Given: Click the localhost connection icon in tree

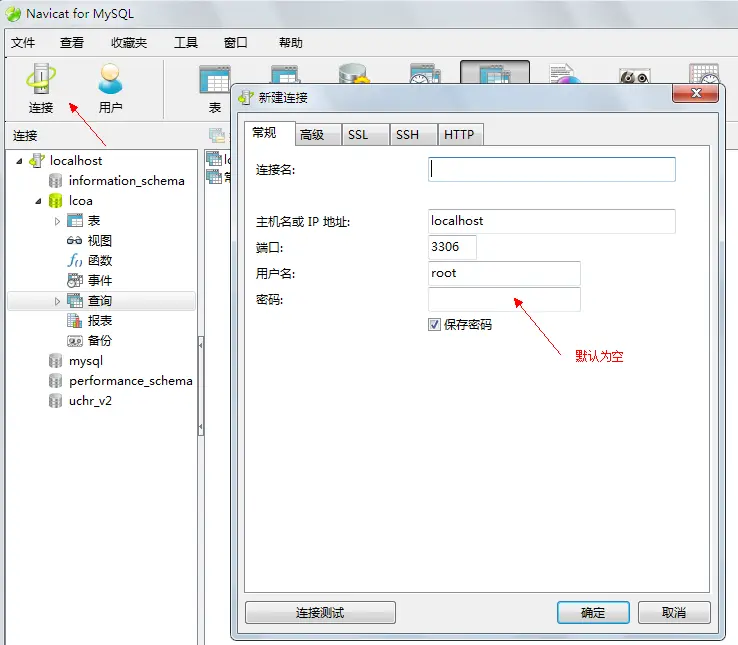Looking at the screenshot, I should click(x=37, y=161).
